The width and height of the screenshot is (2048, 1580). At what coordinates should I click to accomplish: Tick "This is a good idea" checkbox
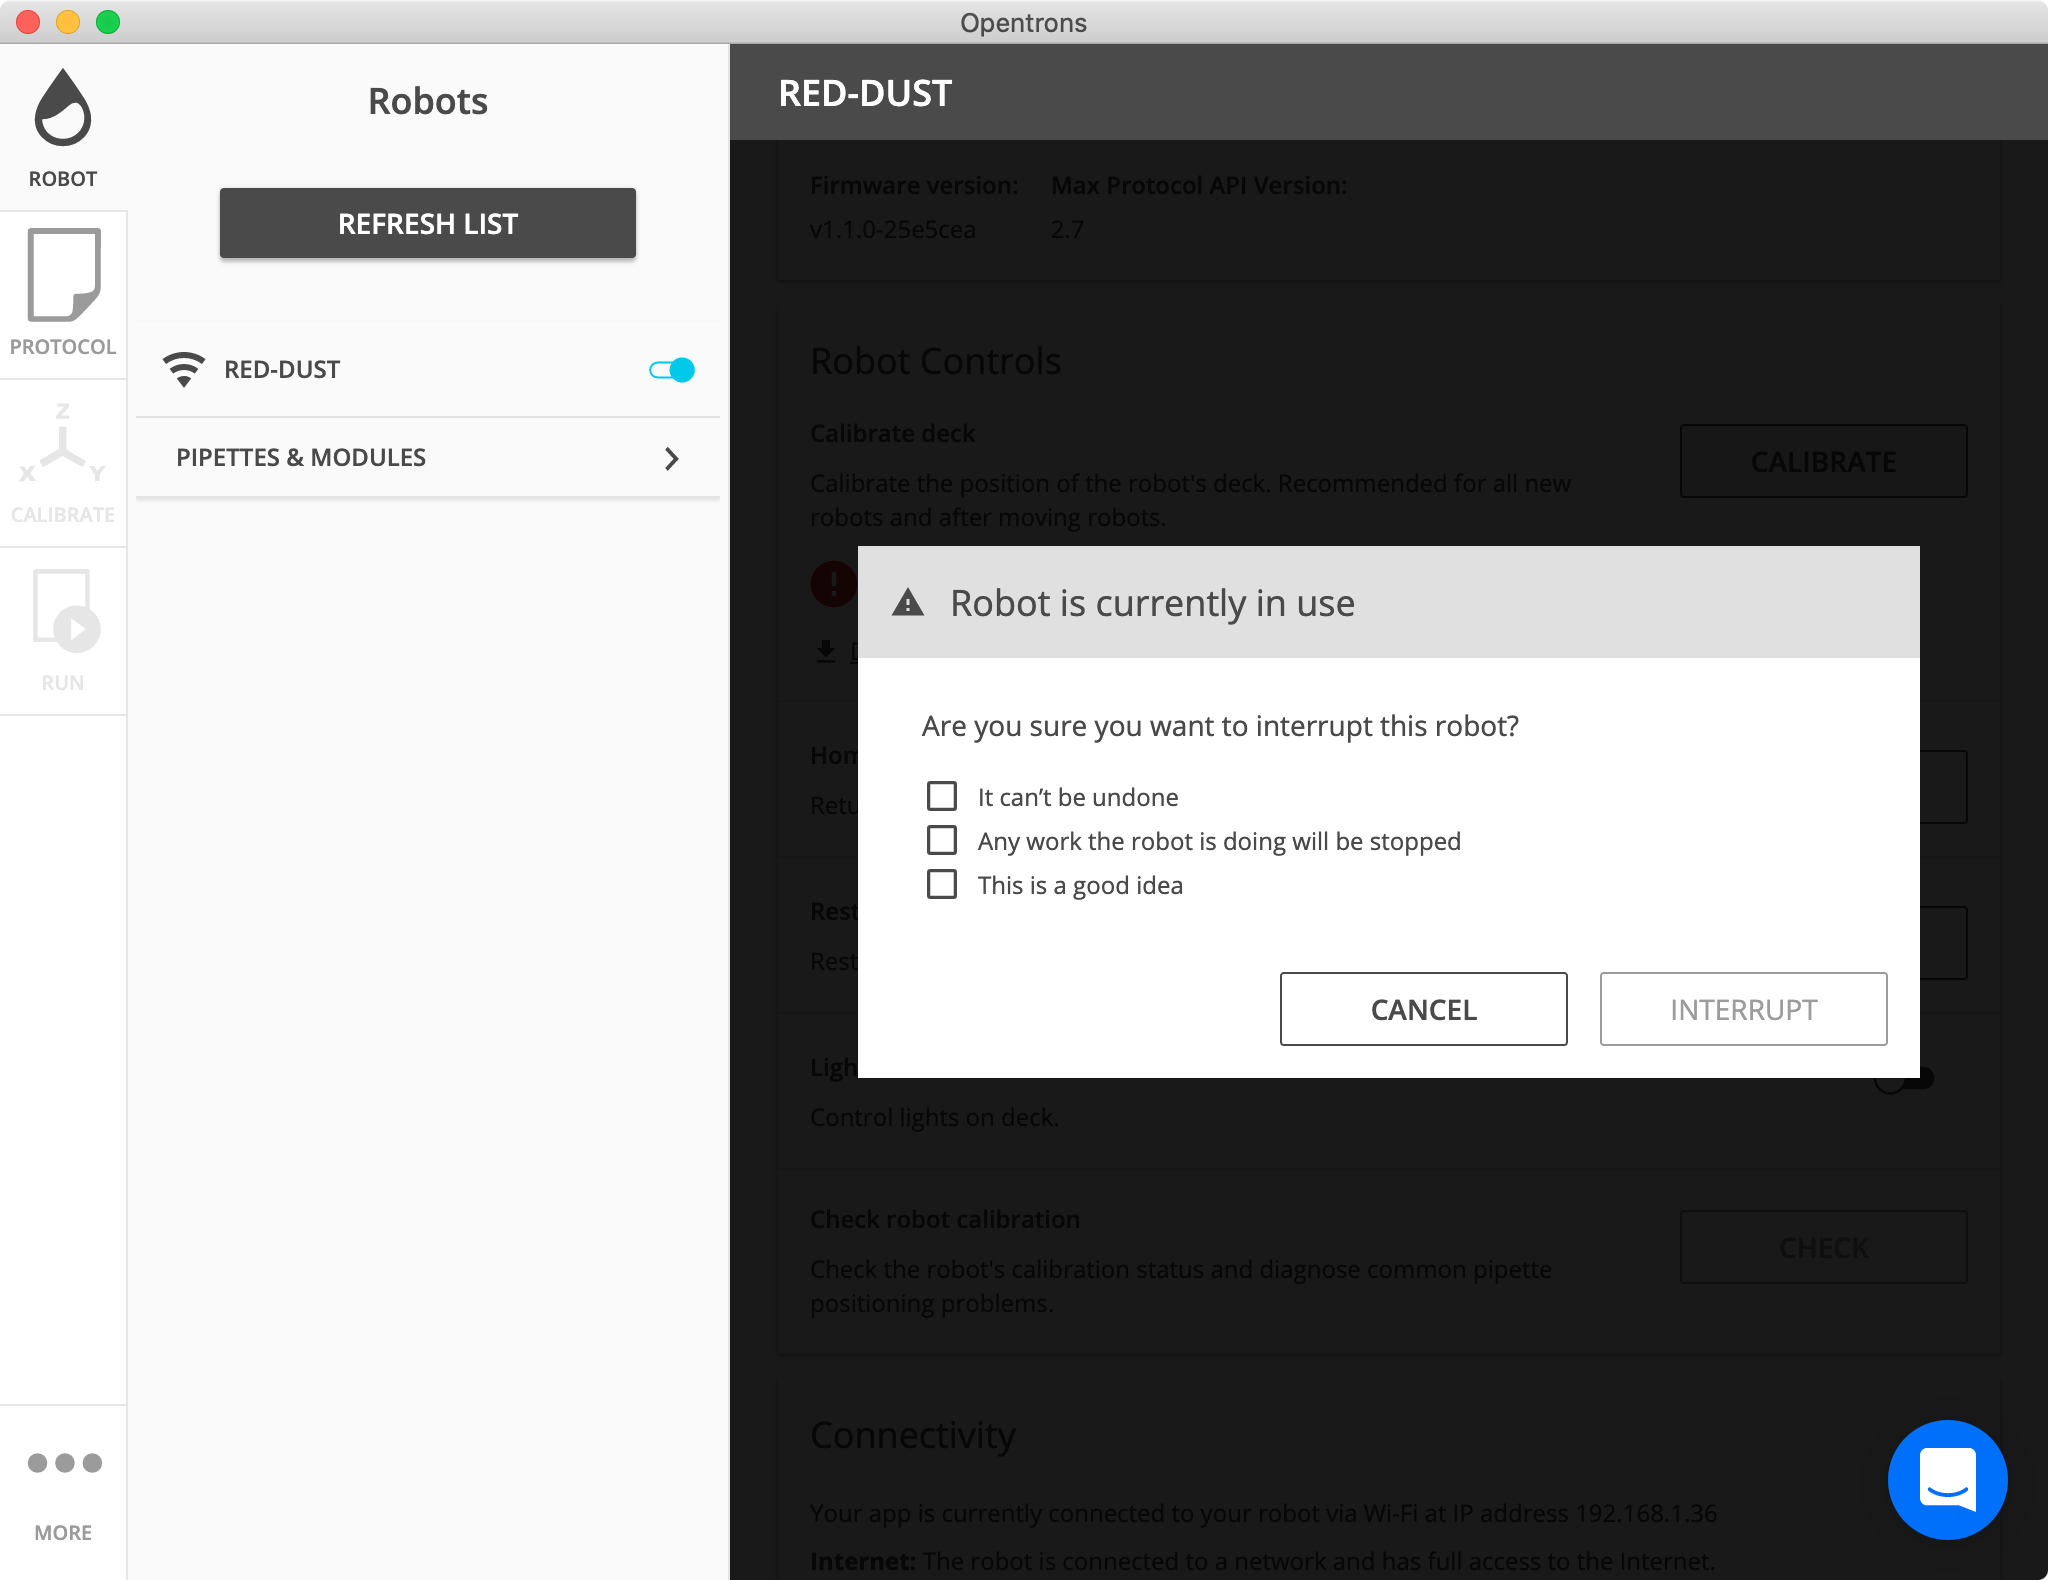[x=942, y=884]
